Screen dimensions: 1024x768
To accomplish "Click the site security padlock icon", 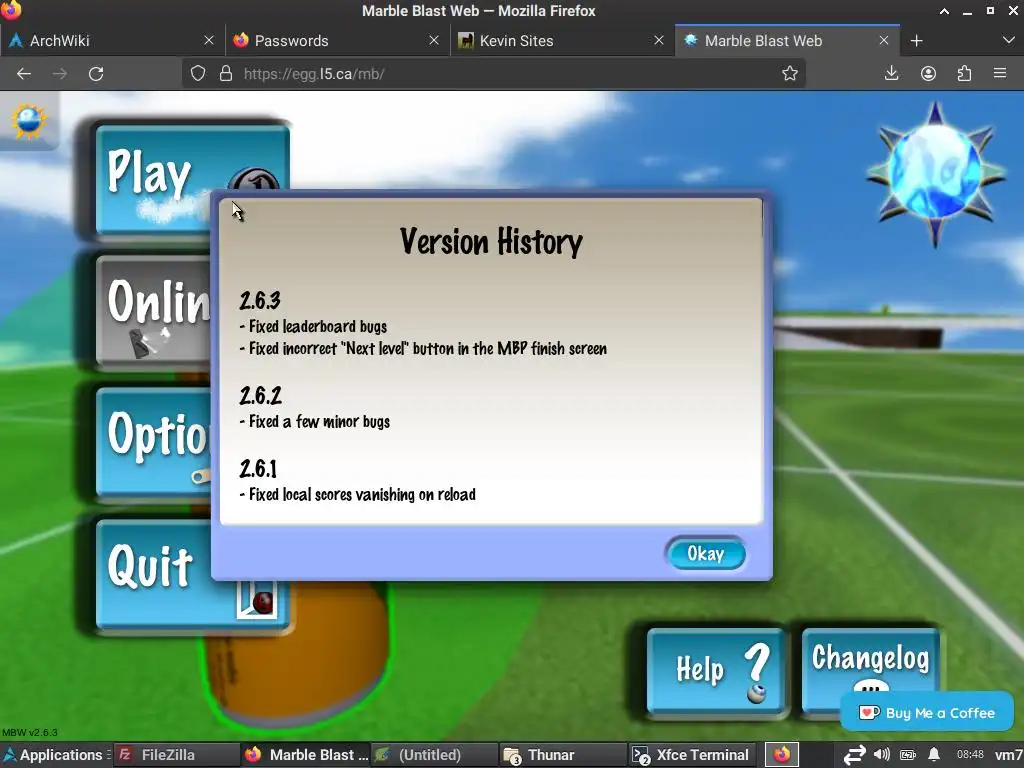I will (x=226, y=73).
